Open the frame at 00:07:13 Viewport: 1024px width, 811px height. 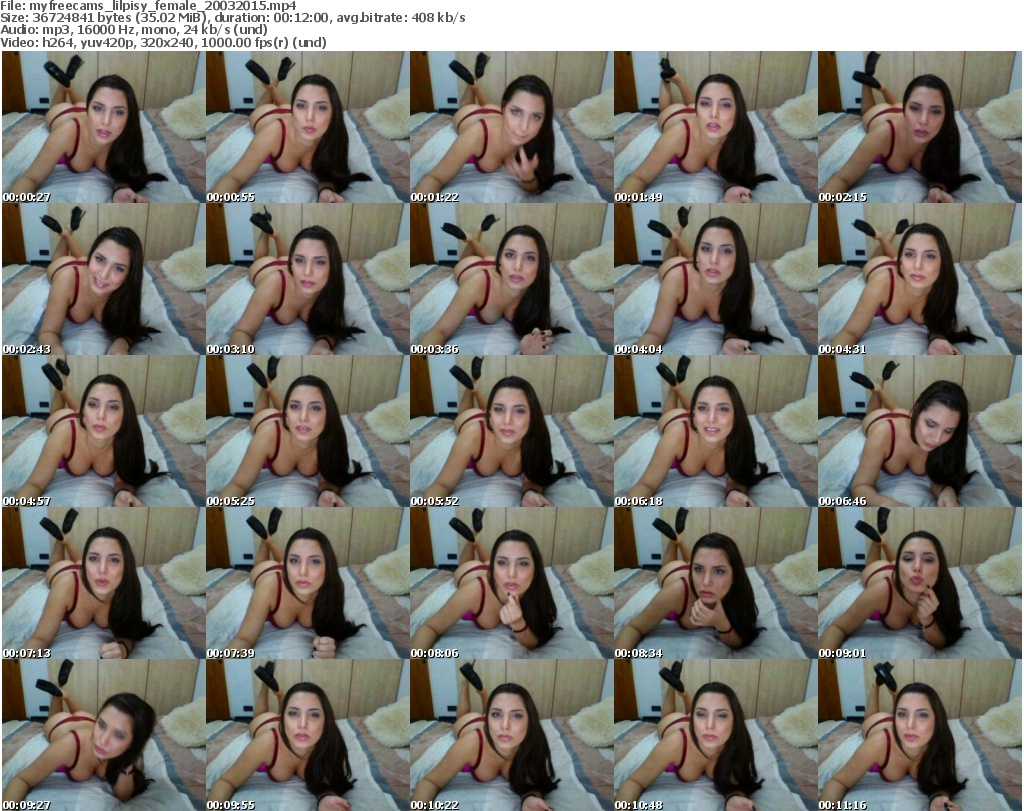102,583
